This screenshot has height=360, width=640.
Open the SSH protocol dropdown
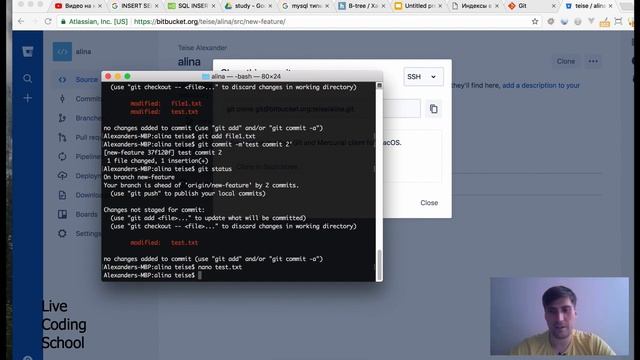(423, 77)
